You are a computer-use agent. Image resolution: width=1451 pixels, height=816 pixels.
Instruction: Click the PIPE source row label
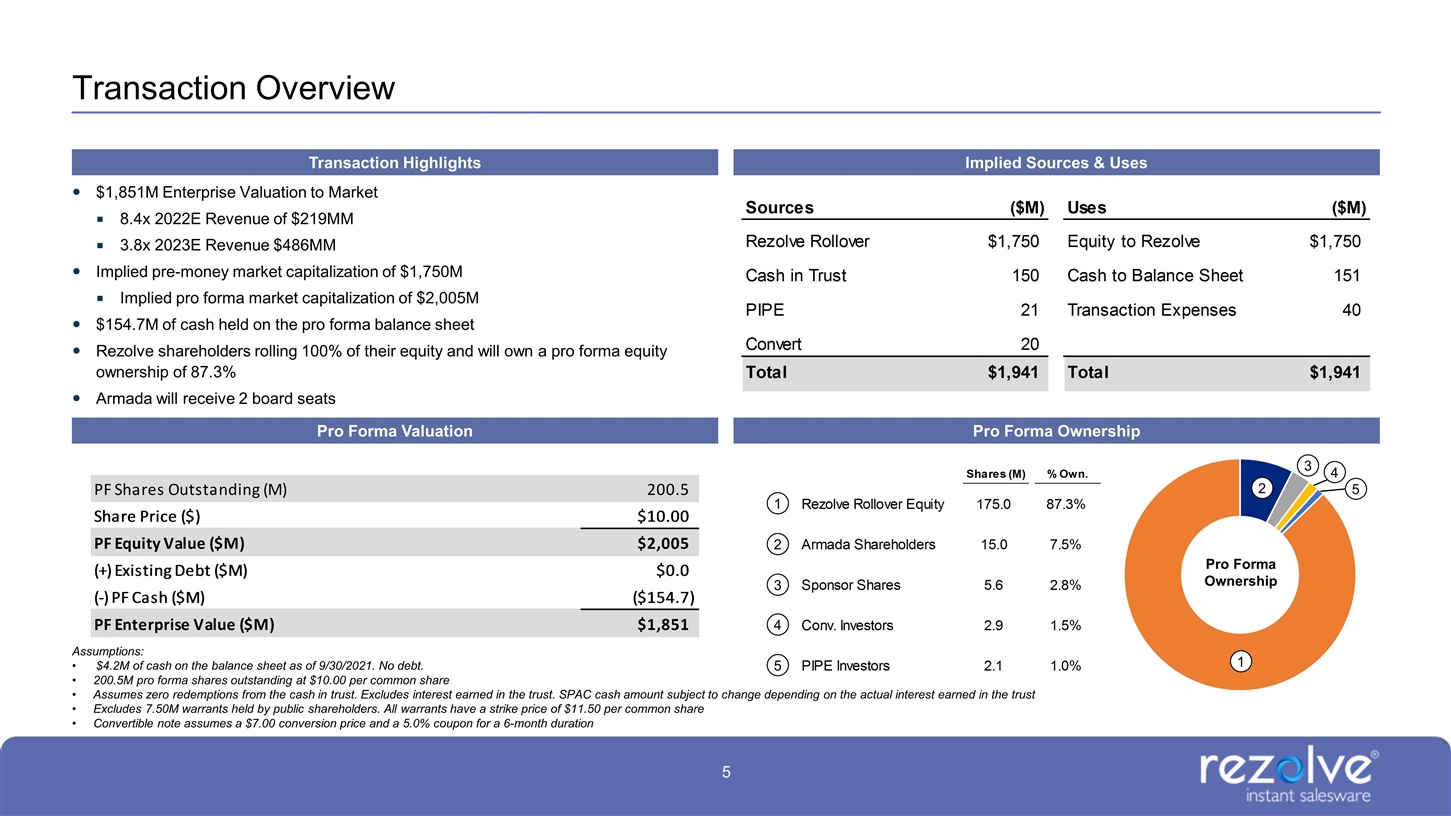point(763,310)
